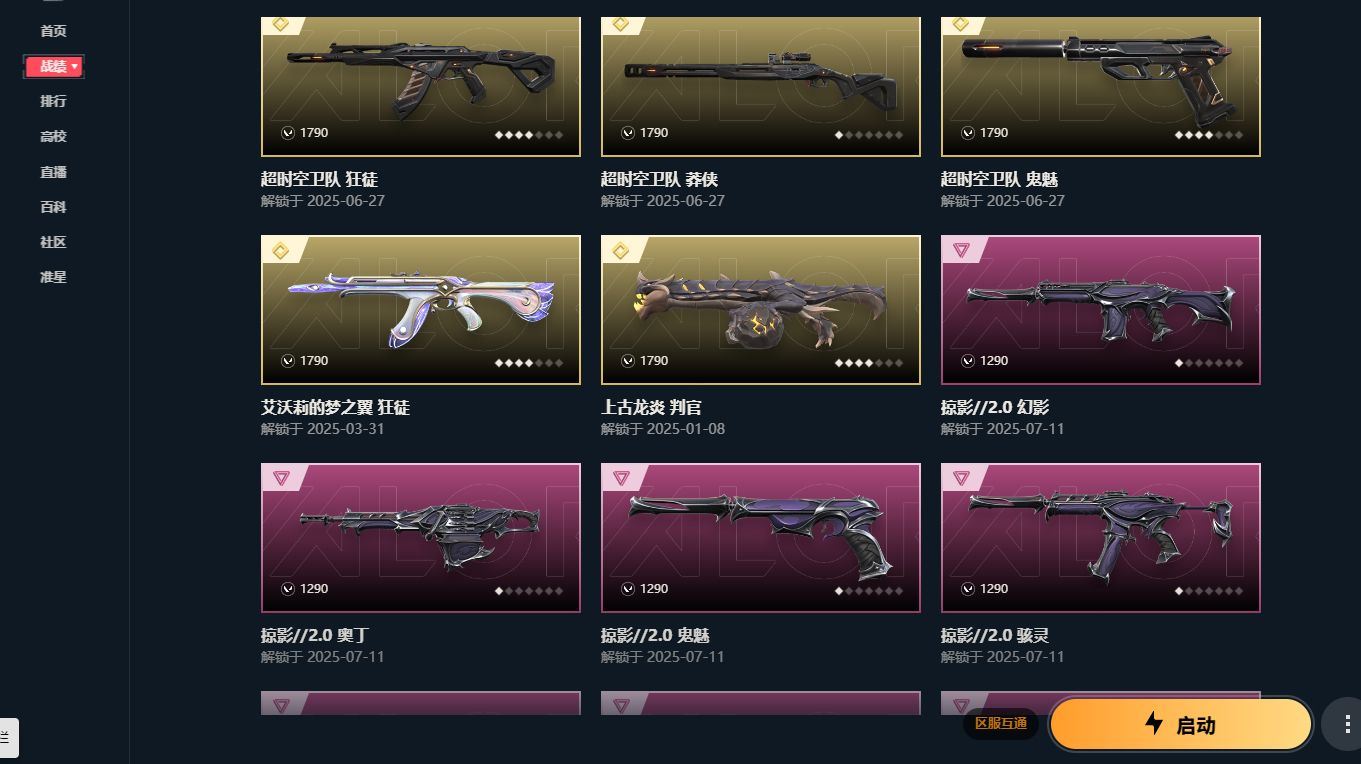
Task: Select the 掠影//2.0 骇灵 skin thumbnail
Action: 1101,538
